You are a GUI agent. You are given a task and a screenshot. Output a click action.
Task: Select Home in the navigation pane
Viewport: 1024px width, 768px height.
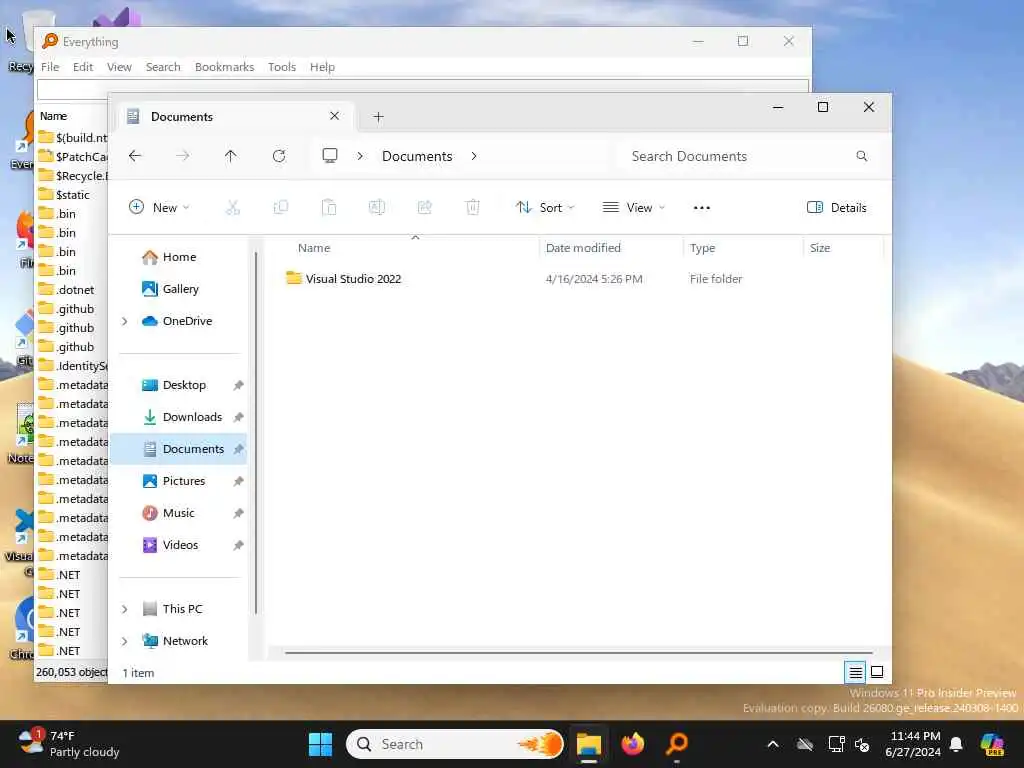[x=178, y=257]
